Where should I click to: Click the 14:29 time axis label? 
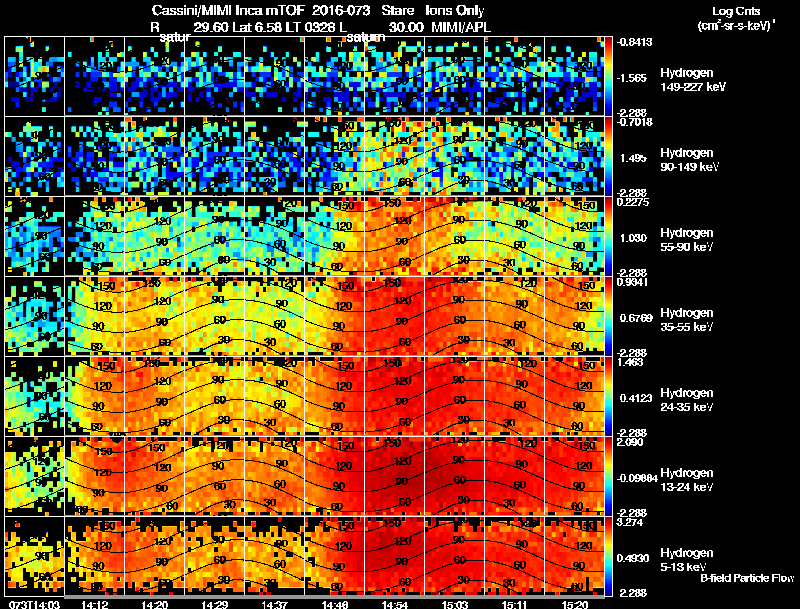(x=214, y=604)
